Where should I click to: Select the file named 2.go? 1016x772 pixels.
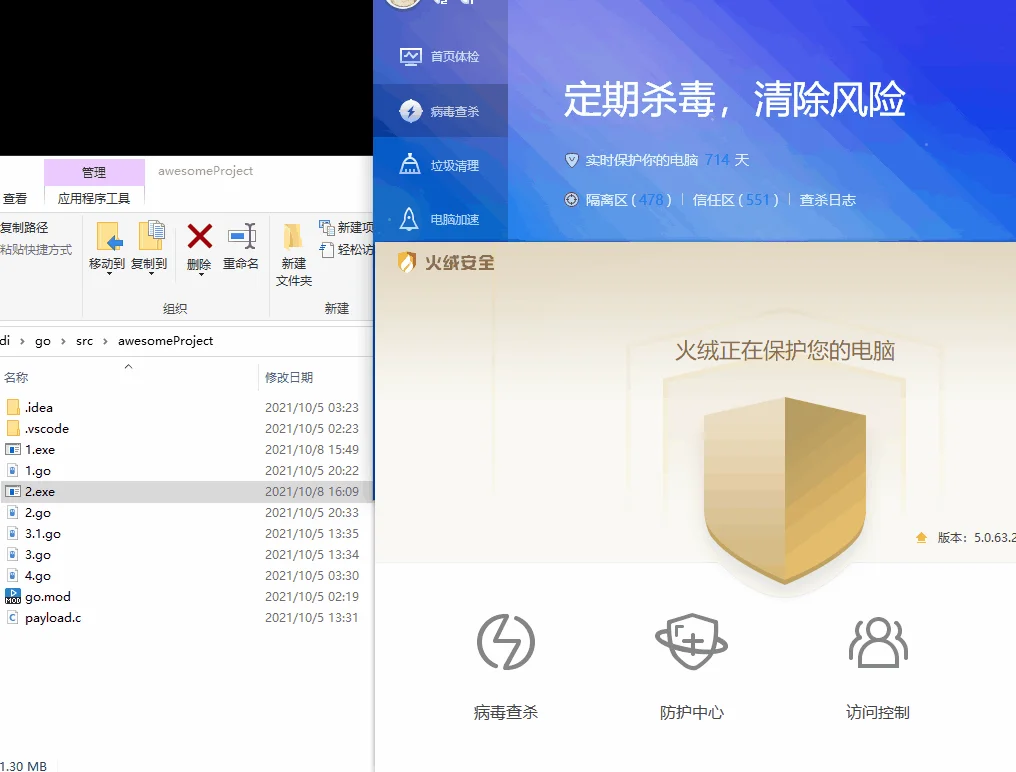tap(38, 513)
